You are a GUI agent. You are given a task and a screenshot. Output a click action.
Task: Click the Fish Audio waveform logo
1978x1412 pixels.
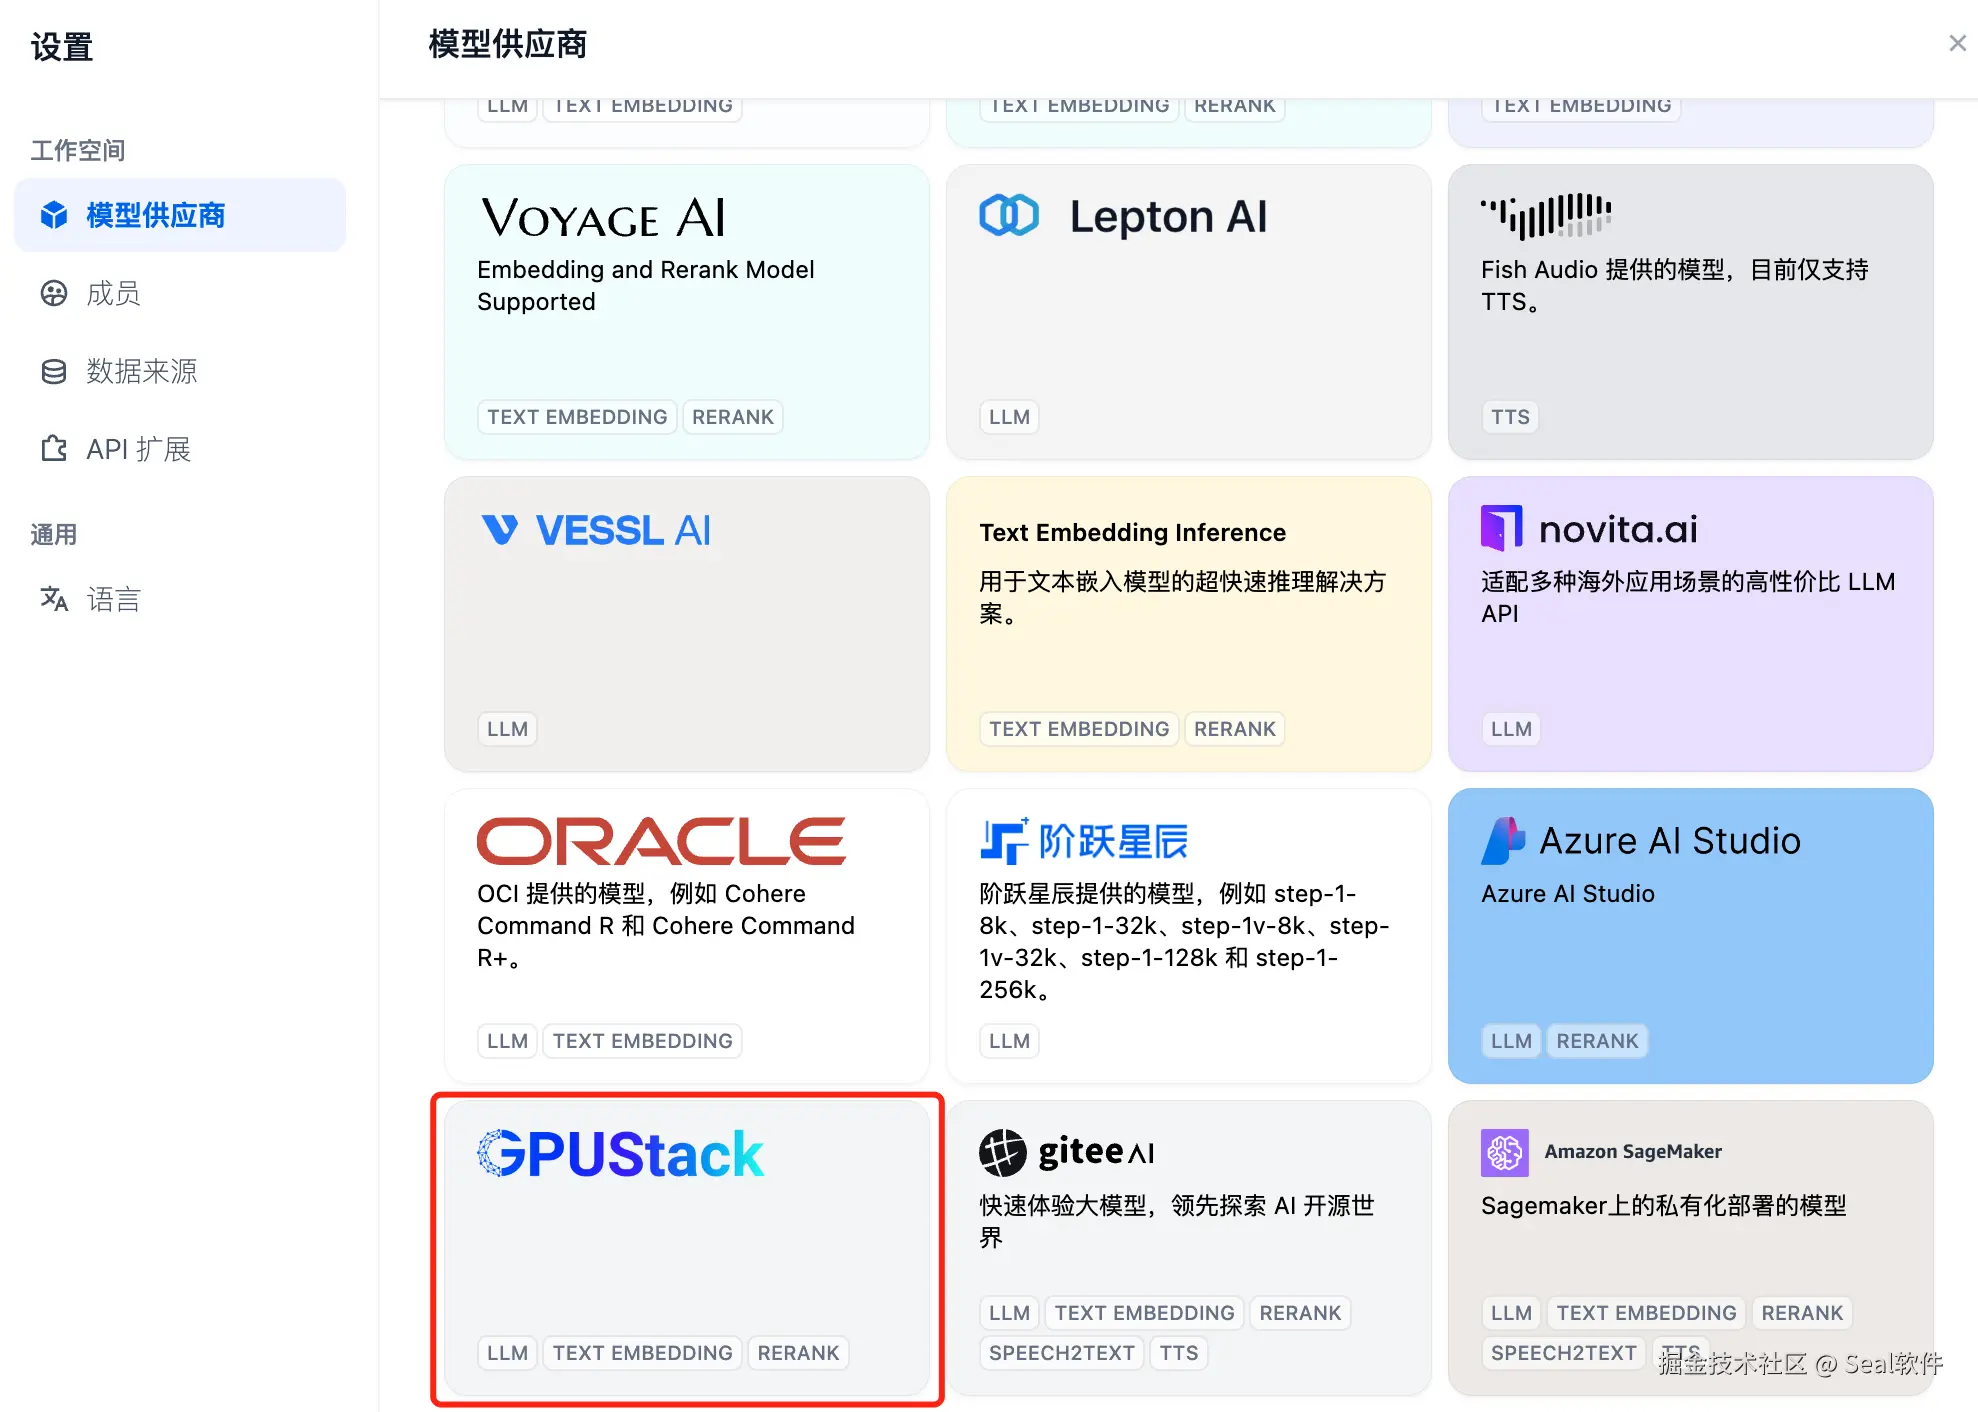(1545, 215)
